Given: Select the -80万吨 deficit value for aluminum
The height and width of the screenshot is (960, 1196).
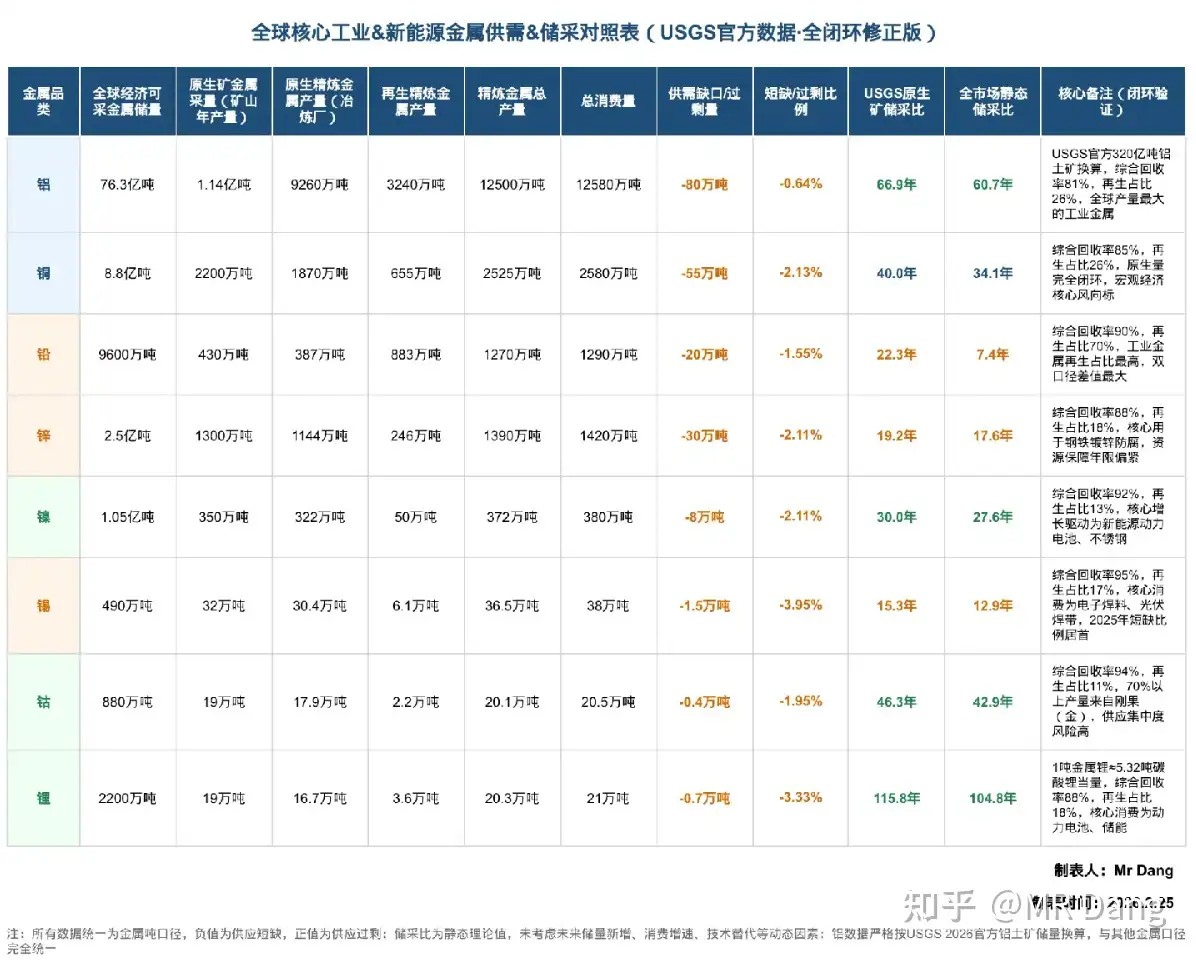Looking at the screenshot, I should click(x=703, y=184).
